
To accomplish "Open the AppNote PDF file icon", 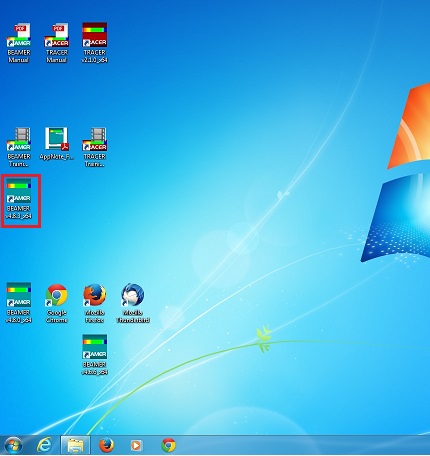I will (x=57, y=144).
